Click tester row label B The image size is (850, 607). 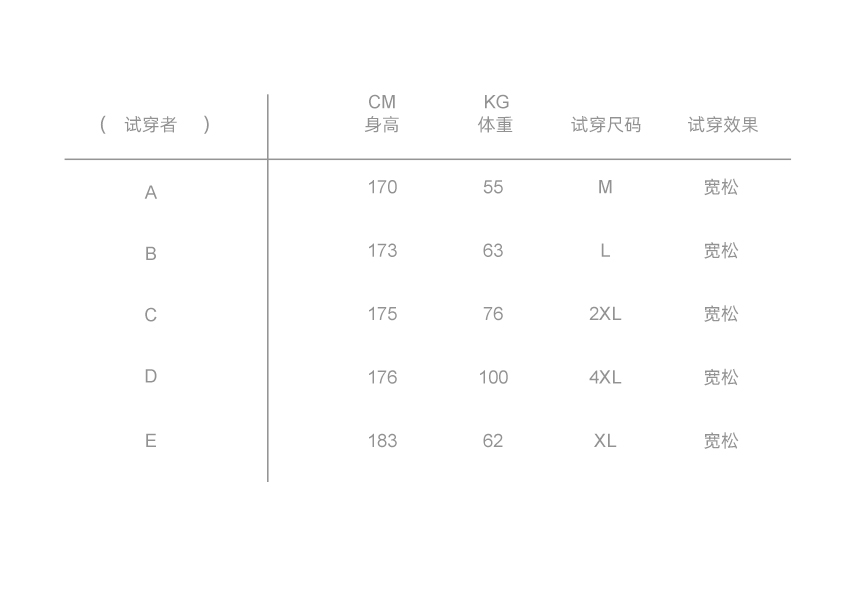[x=151, y=254]
